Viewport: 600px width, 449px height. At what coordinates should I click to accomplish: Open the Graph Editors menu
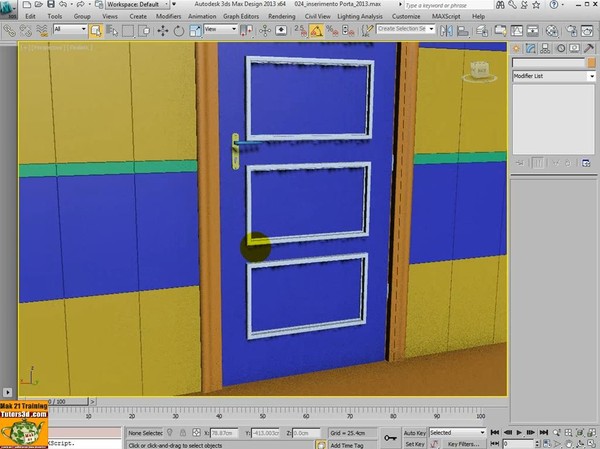click(x=241, y=16)
